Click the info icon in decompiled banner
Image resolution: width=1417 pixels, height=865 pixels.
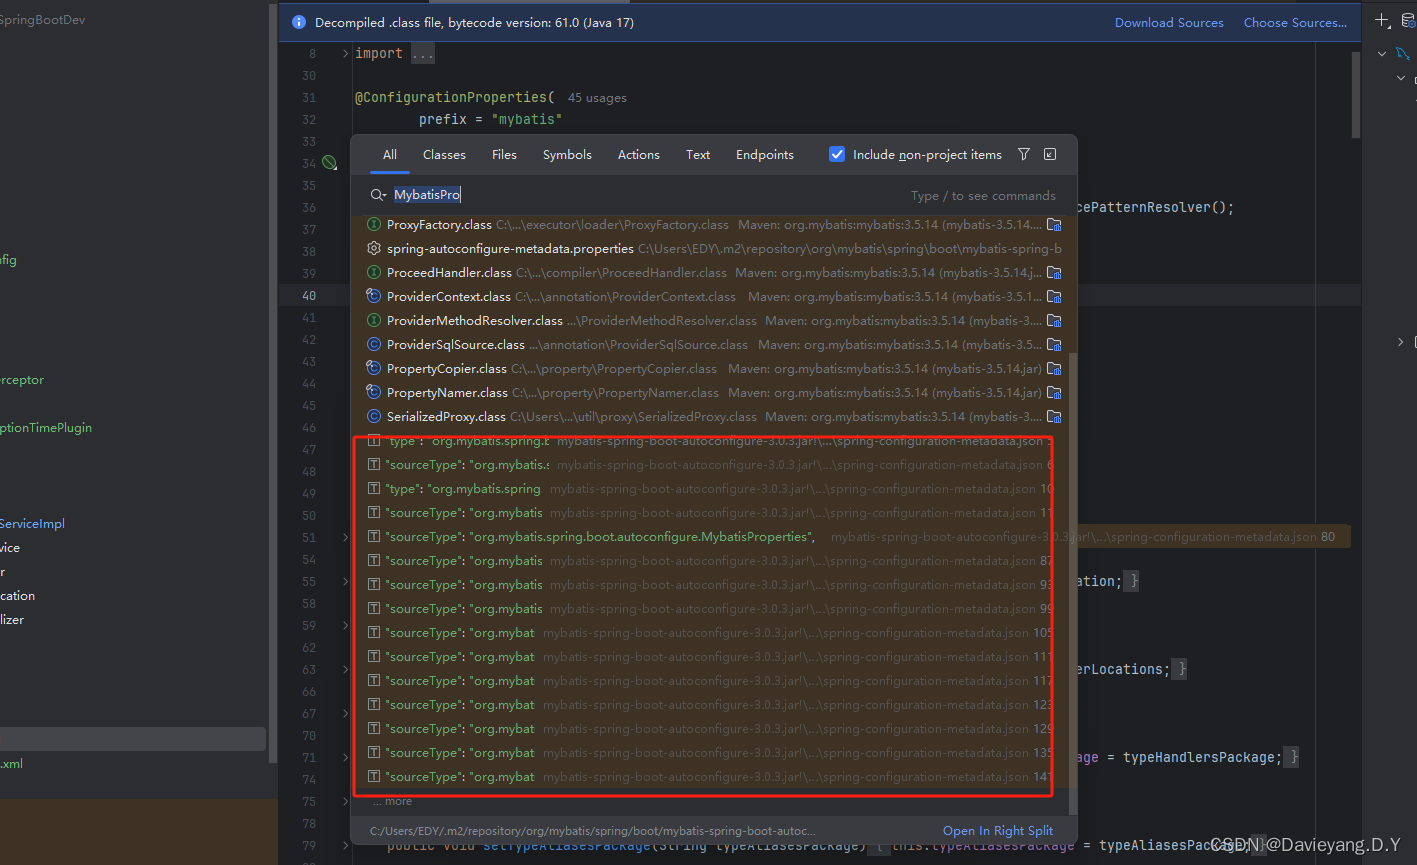coord(298,22)
